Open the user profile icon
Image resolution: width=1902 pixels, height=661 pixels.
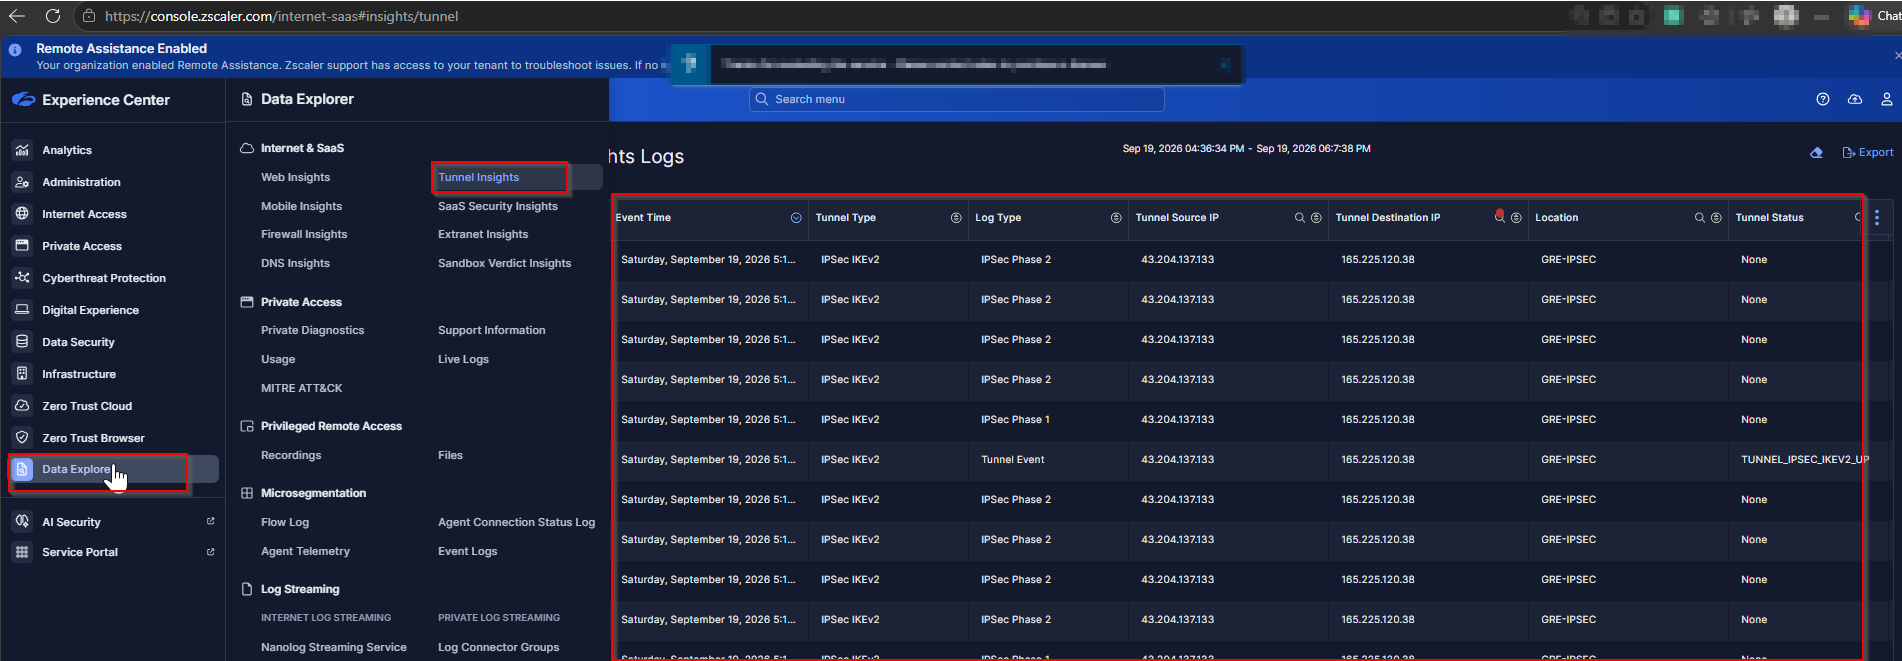coord(1887,99)
